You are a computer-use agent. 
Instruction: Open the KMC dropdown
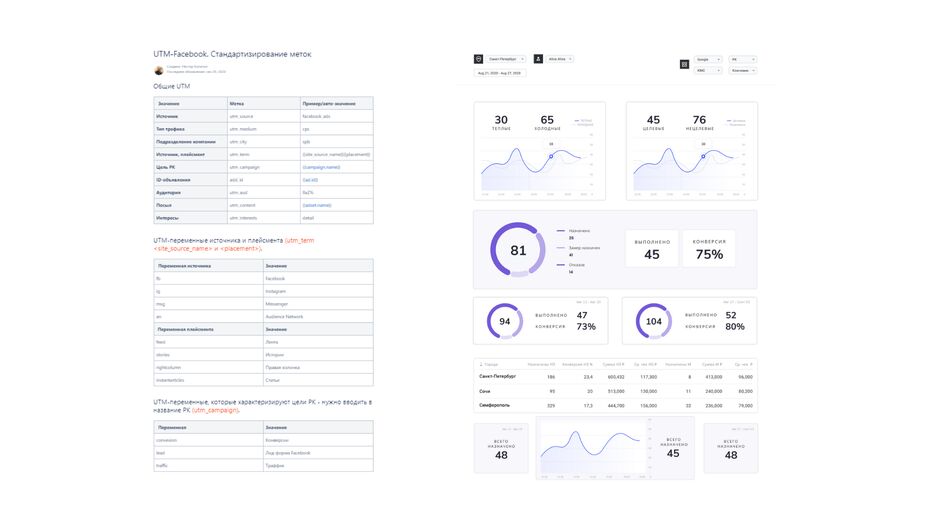[708, 70]
